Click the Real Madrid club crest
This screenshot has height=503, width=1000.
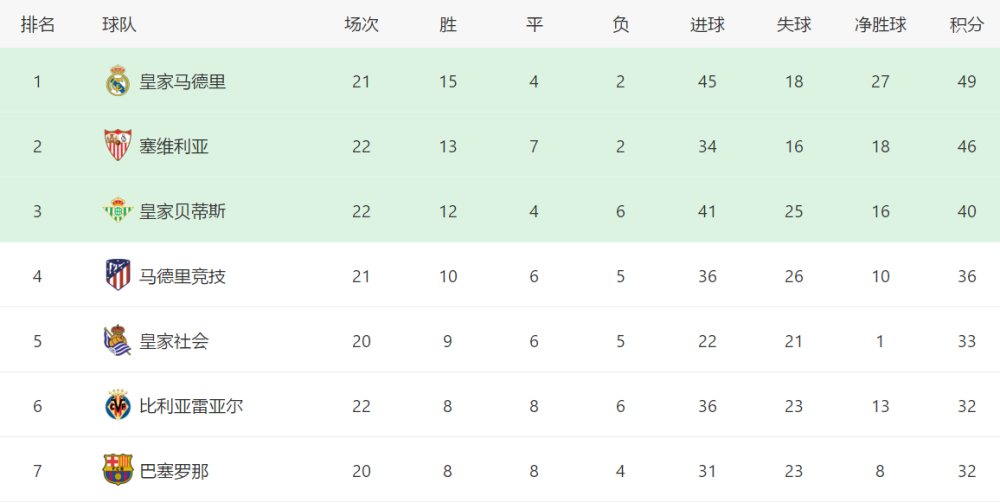tap(118, 81)
